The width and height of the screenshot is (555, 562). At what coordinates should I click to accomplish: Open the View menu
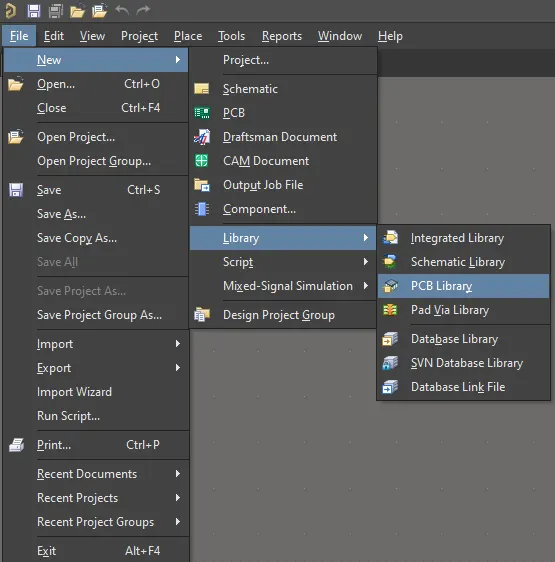[92, 36]
